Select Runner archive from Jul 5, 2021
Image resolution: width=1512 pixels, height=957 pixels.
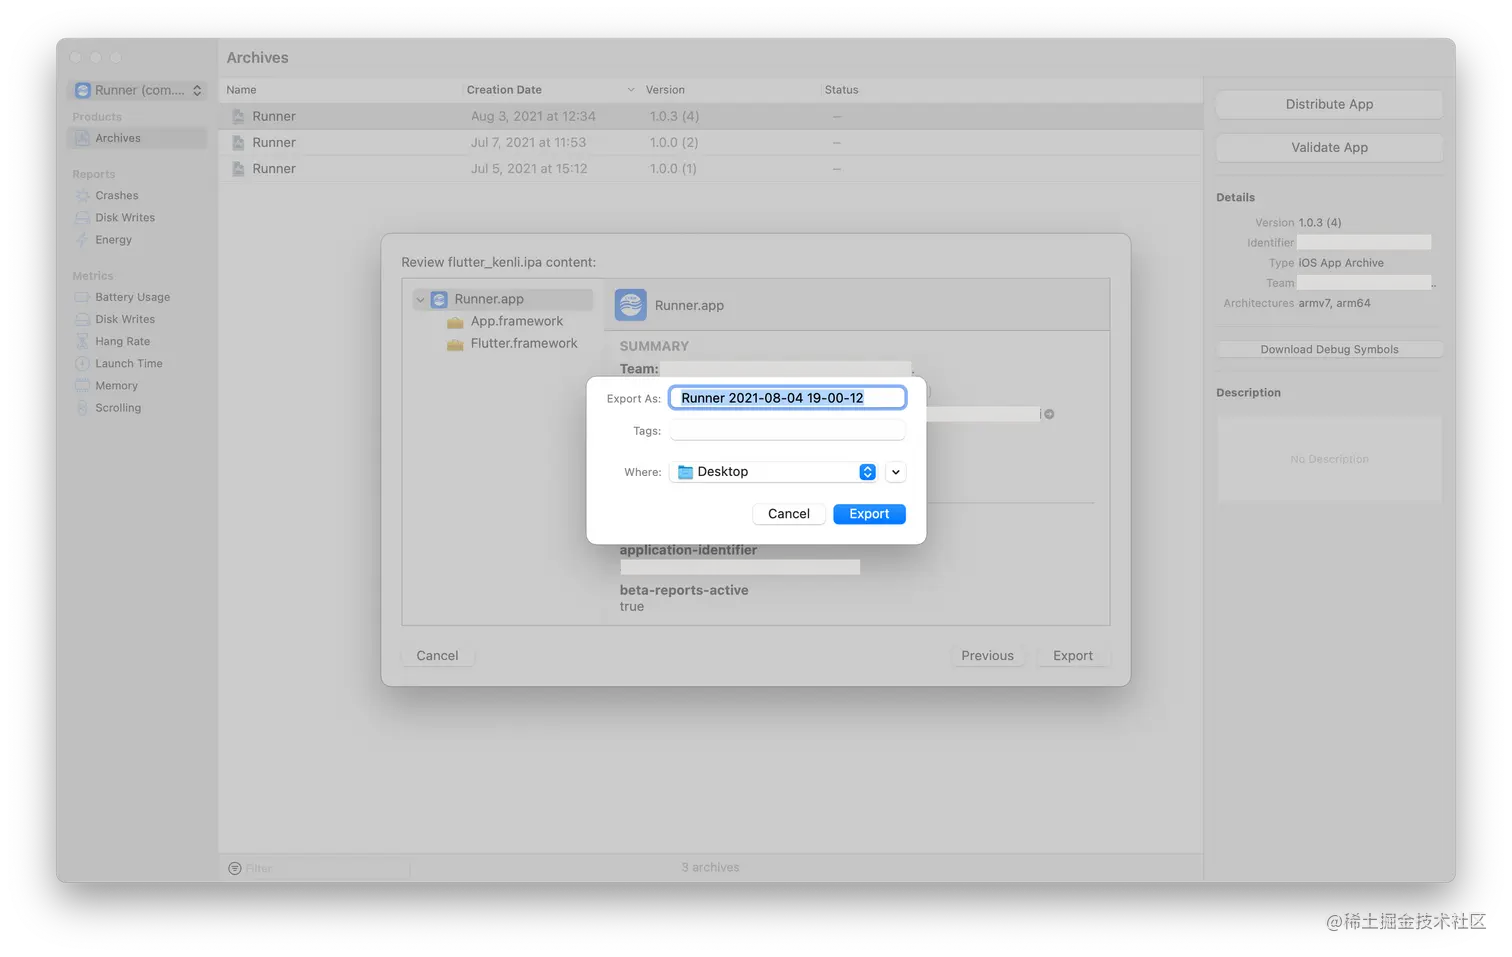(710, 168)
